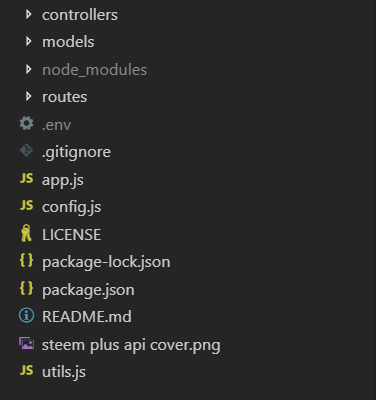Click the braces icon beside package.json
The image size is (376, 400).
click(26, 288)
